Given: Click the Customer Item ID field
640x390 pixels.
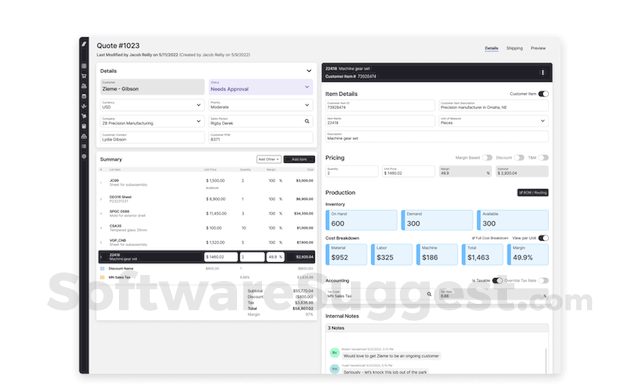Looking at the screenshot, I should coord(380,105).
